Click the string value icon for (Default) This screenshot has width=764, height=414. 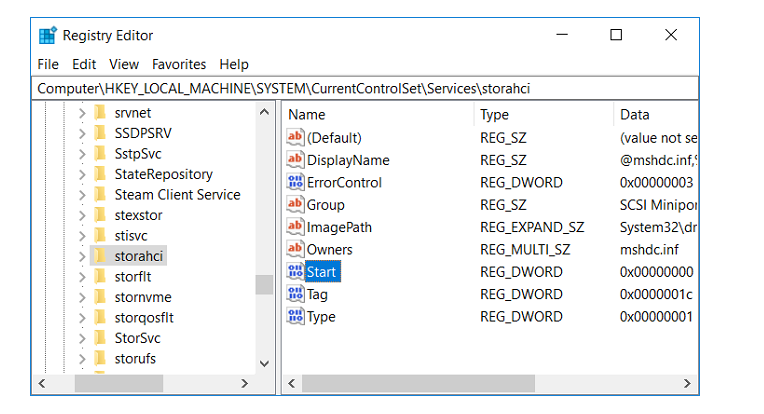pyautogui.click(x=295, y=137)
